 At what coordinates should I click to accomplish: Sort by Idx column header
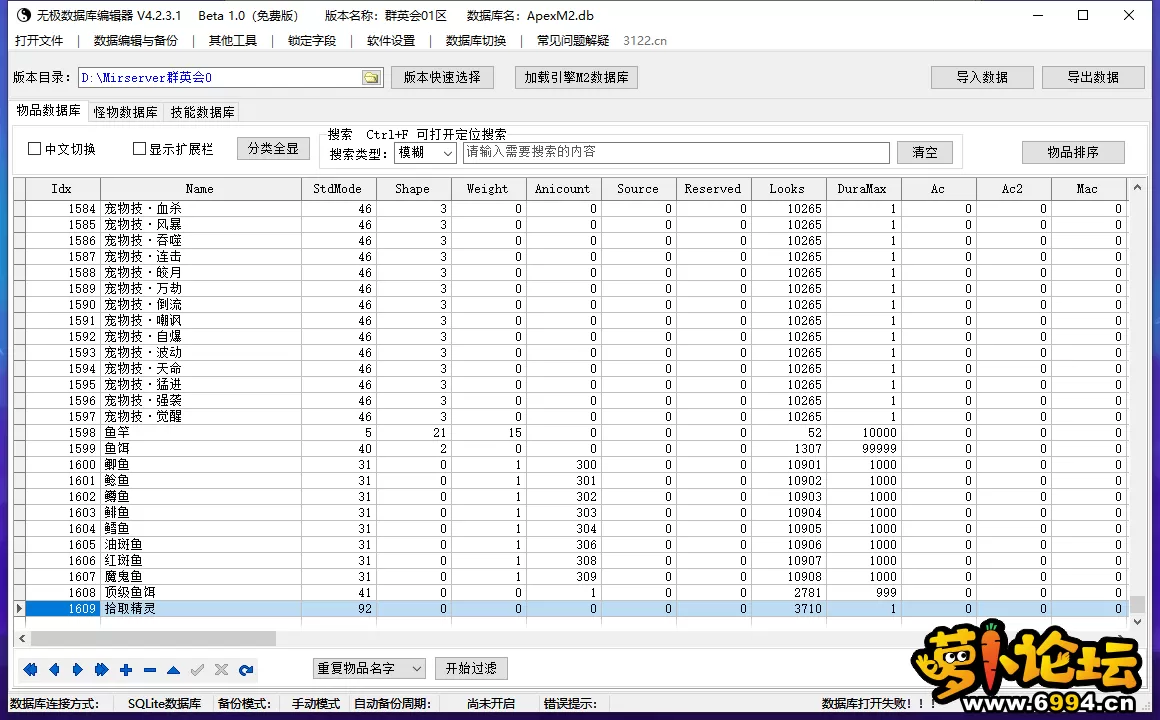tap(63, 189)
